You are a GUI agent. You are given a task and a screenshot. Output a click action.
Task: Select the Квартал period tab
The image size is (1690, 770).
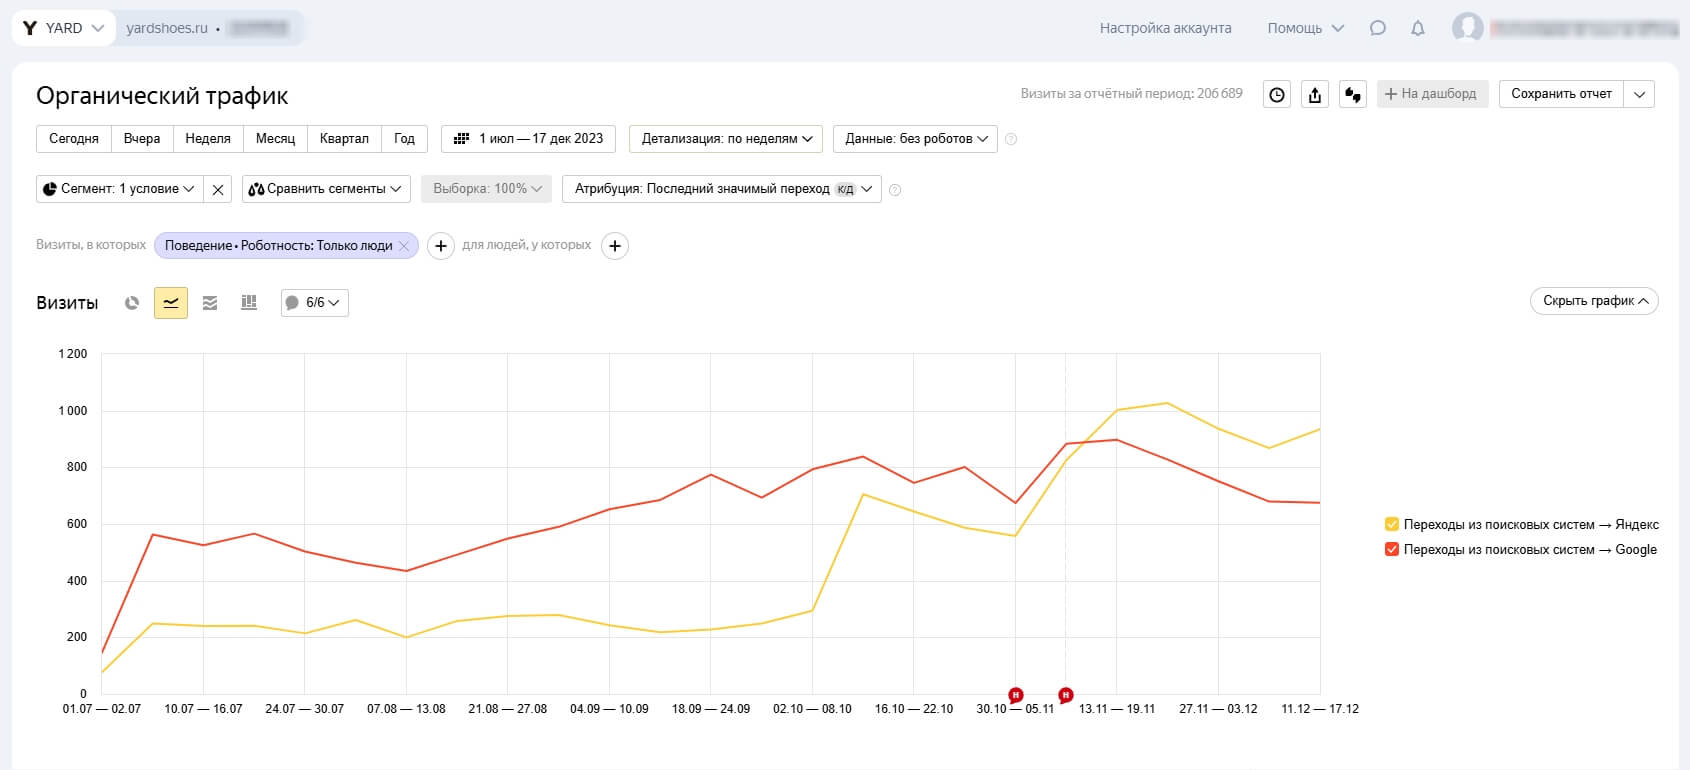tap(344, 139)
